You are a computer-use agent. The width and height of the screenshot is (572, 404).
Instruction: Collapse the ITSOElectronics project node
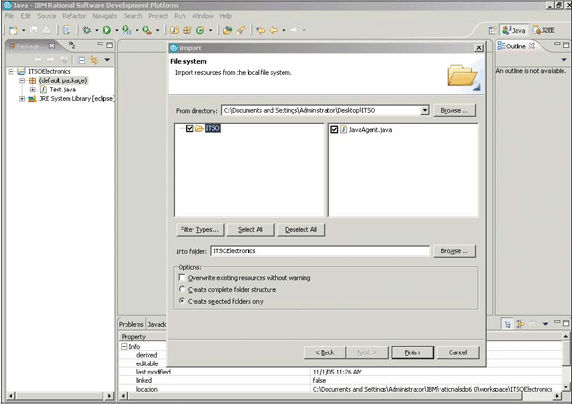click(x=11, y=72)
